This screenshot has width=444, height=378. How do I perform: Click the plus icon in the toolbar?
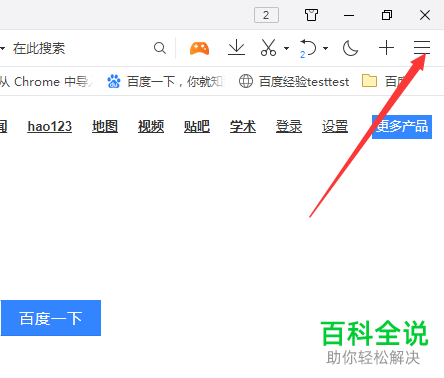point(386,48)
